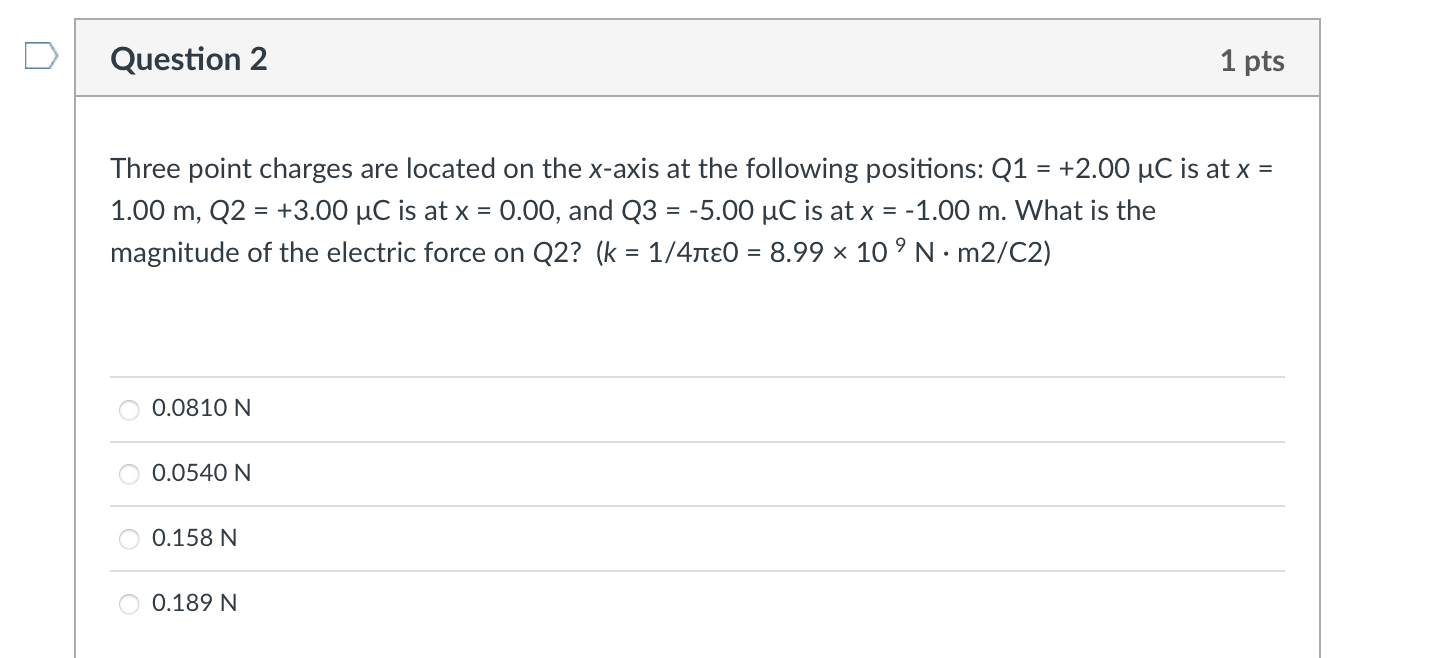
Task: Click the Question 2 title text
Action: coord(187,59)
